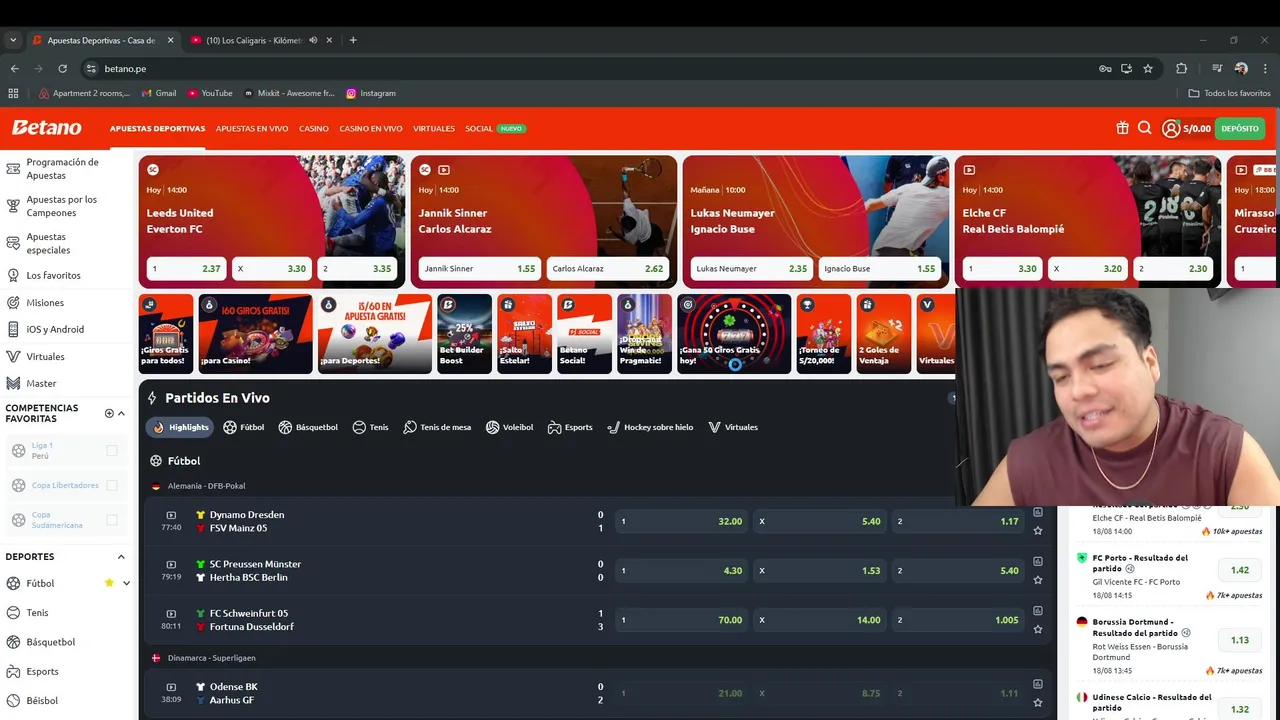Image resolution: width=1280 pixels, height=720 pixels.
Task: Open Chrome extensions puzzle icon
Action: click(x=1181, y=68)
